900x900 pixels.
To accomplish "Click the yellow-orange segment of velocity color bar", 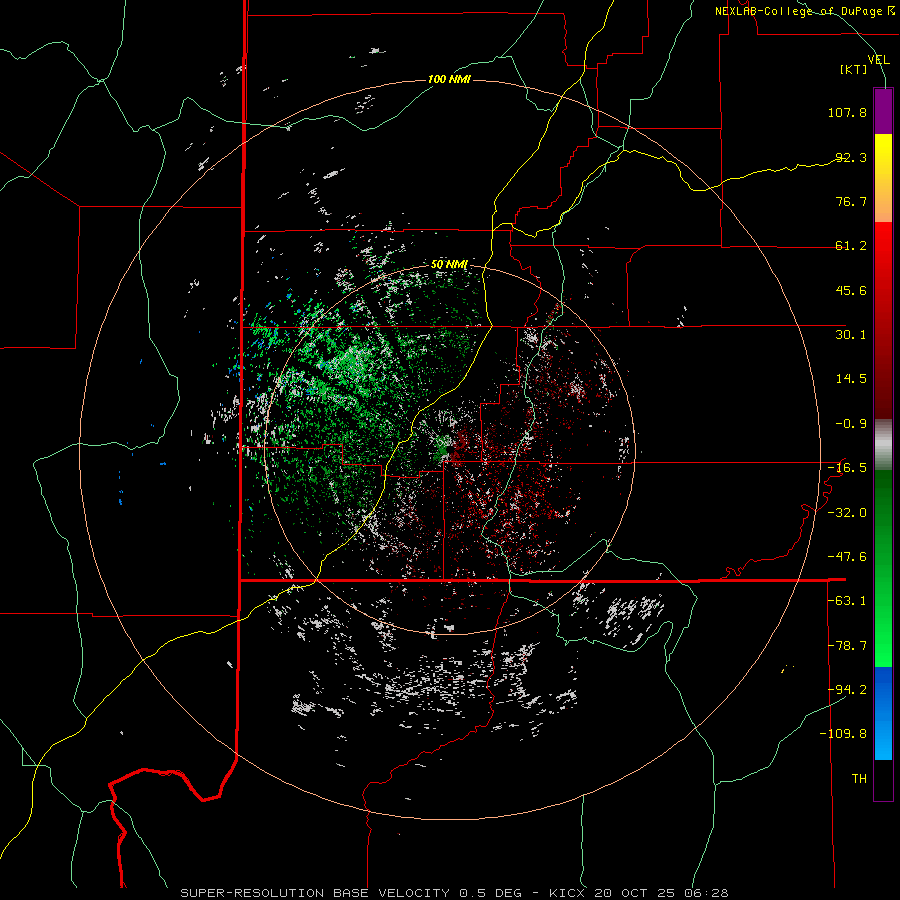I will click(x=883, y=178).
